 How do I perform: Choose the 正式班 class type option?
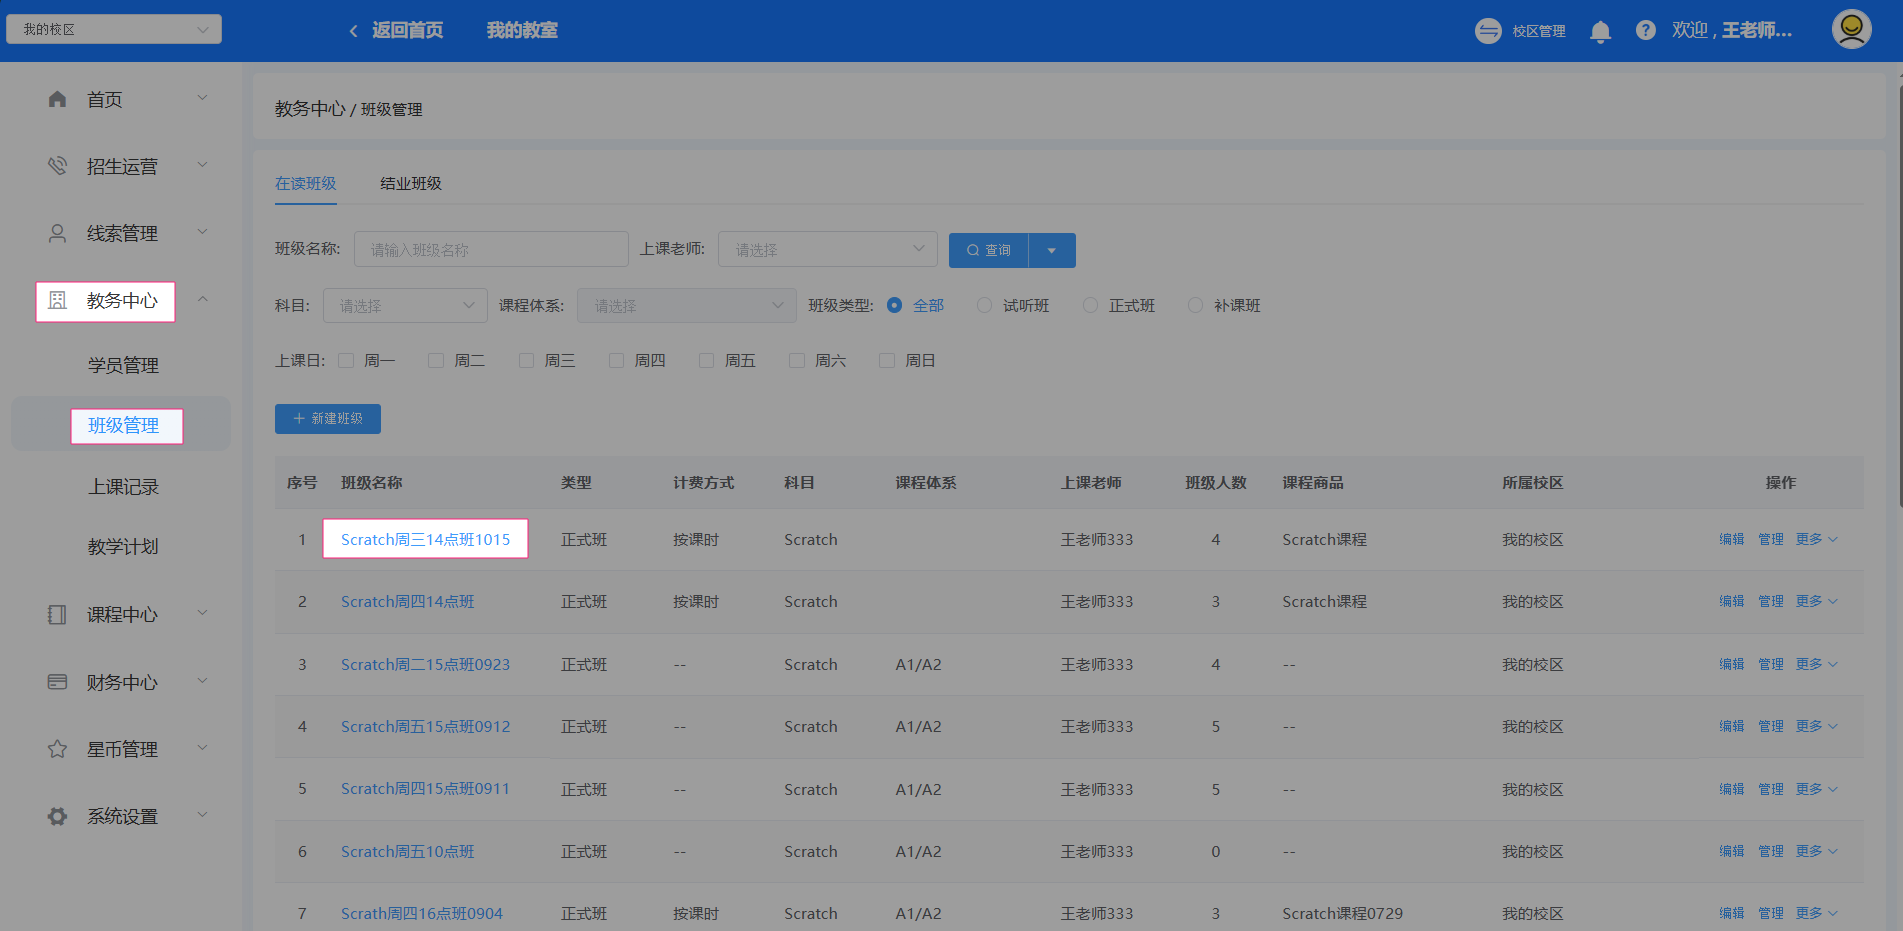[1090, 306]
